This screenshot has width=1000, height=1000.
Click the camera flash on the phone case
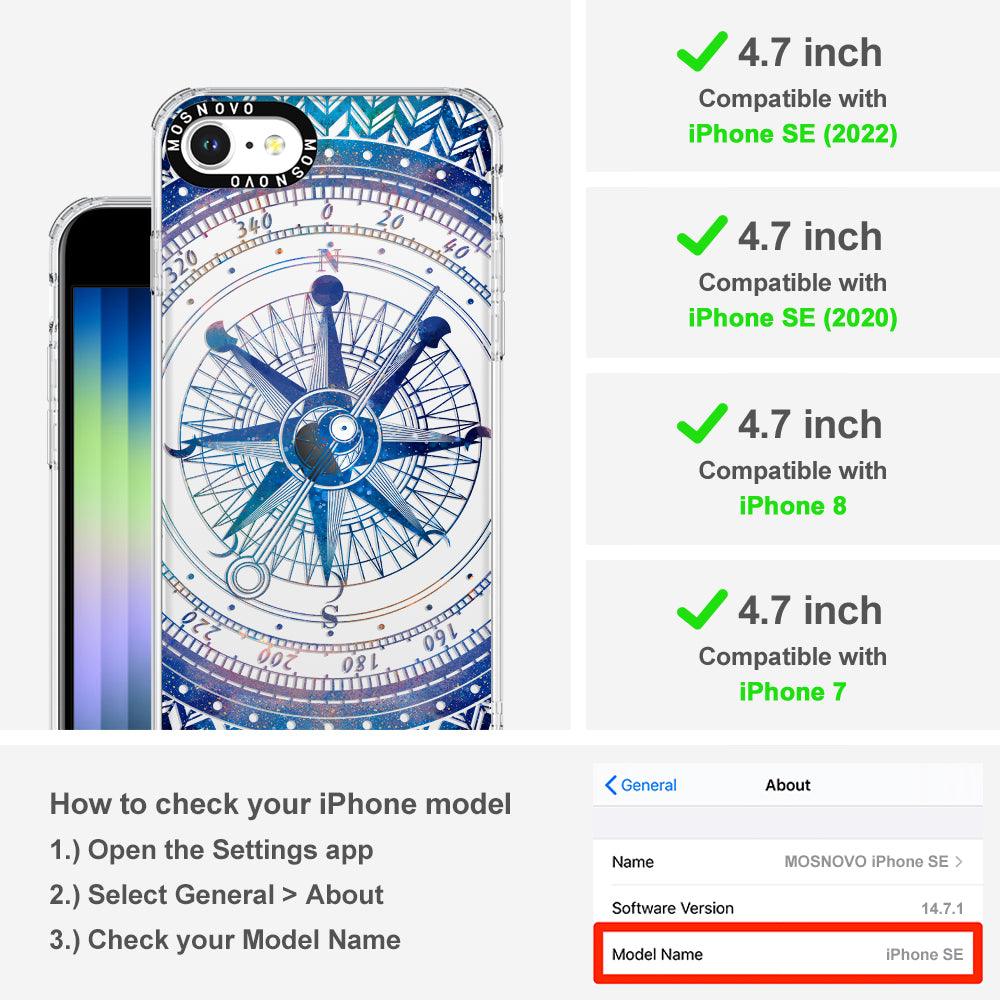(x=274, y=145)
